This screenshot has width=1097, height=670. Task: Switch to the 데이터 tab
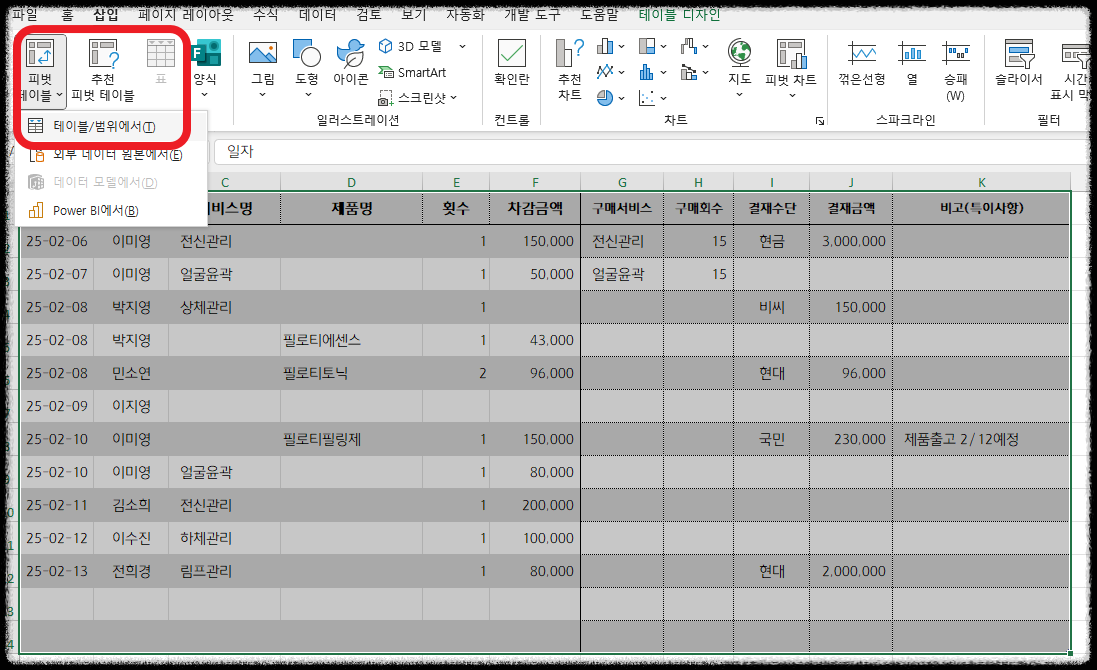click(318, 14)
